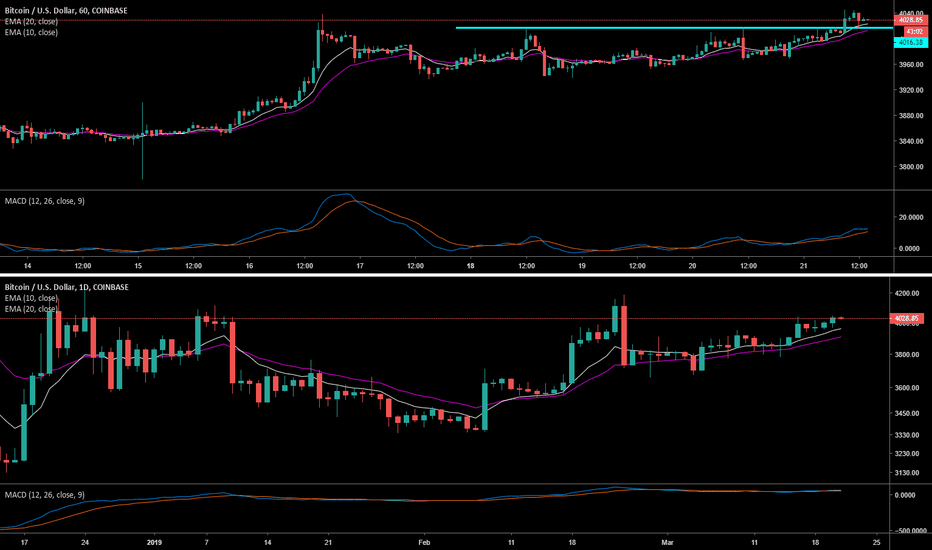This screenshot has width=932, height=550.
Task: Click 3450.00 on the daily price axis
Action: (906, 413)
